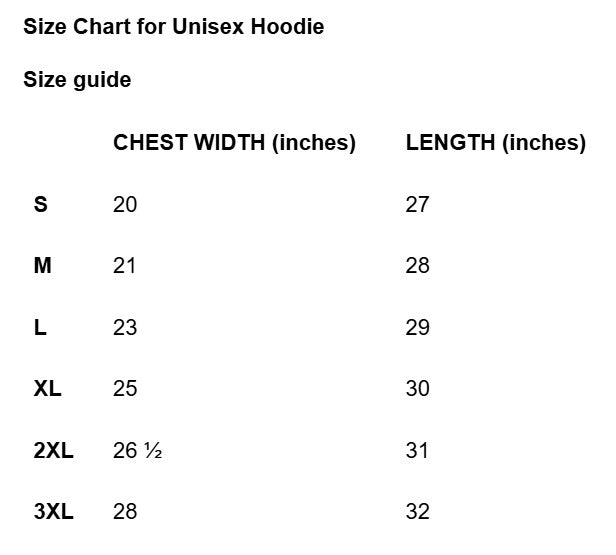
Task: Click length value 31 for size 2XL
Action: click(417, 451)
